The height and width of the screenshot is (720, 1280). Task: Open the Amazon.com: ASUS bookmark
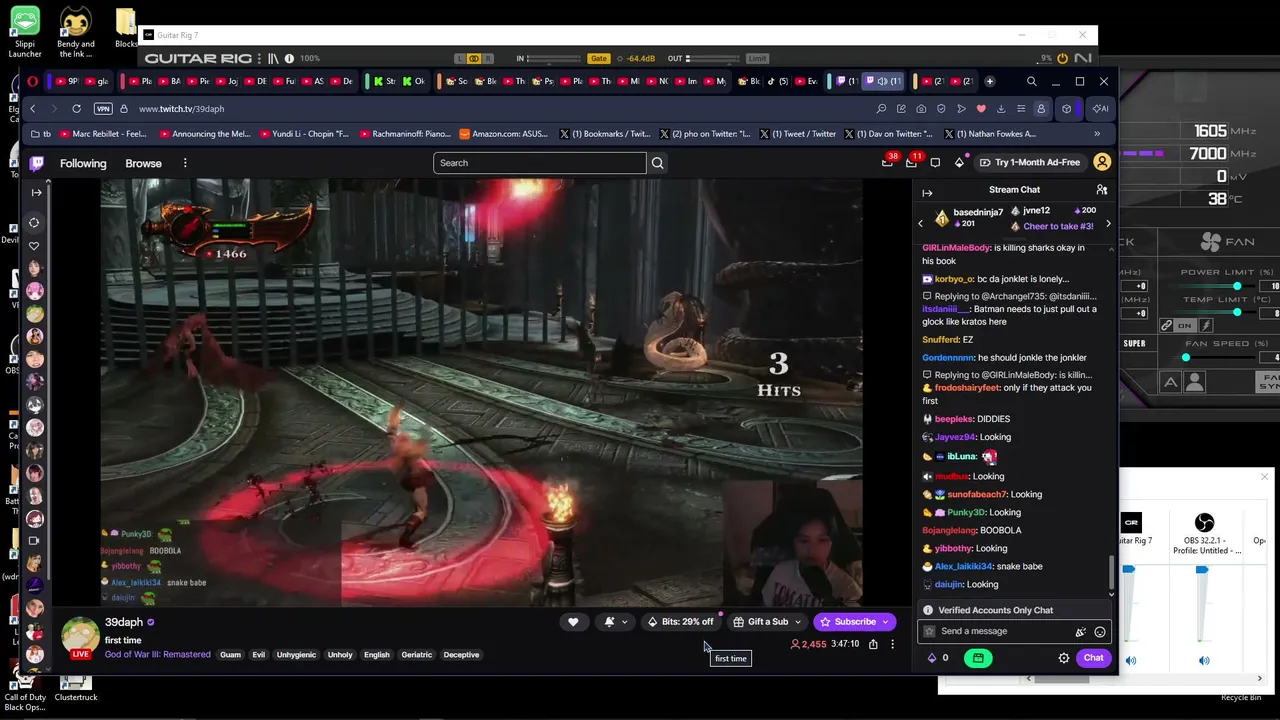coord(503,134)
